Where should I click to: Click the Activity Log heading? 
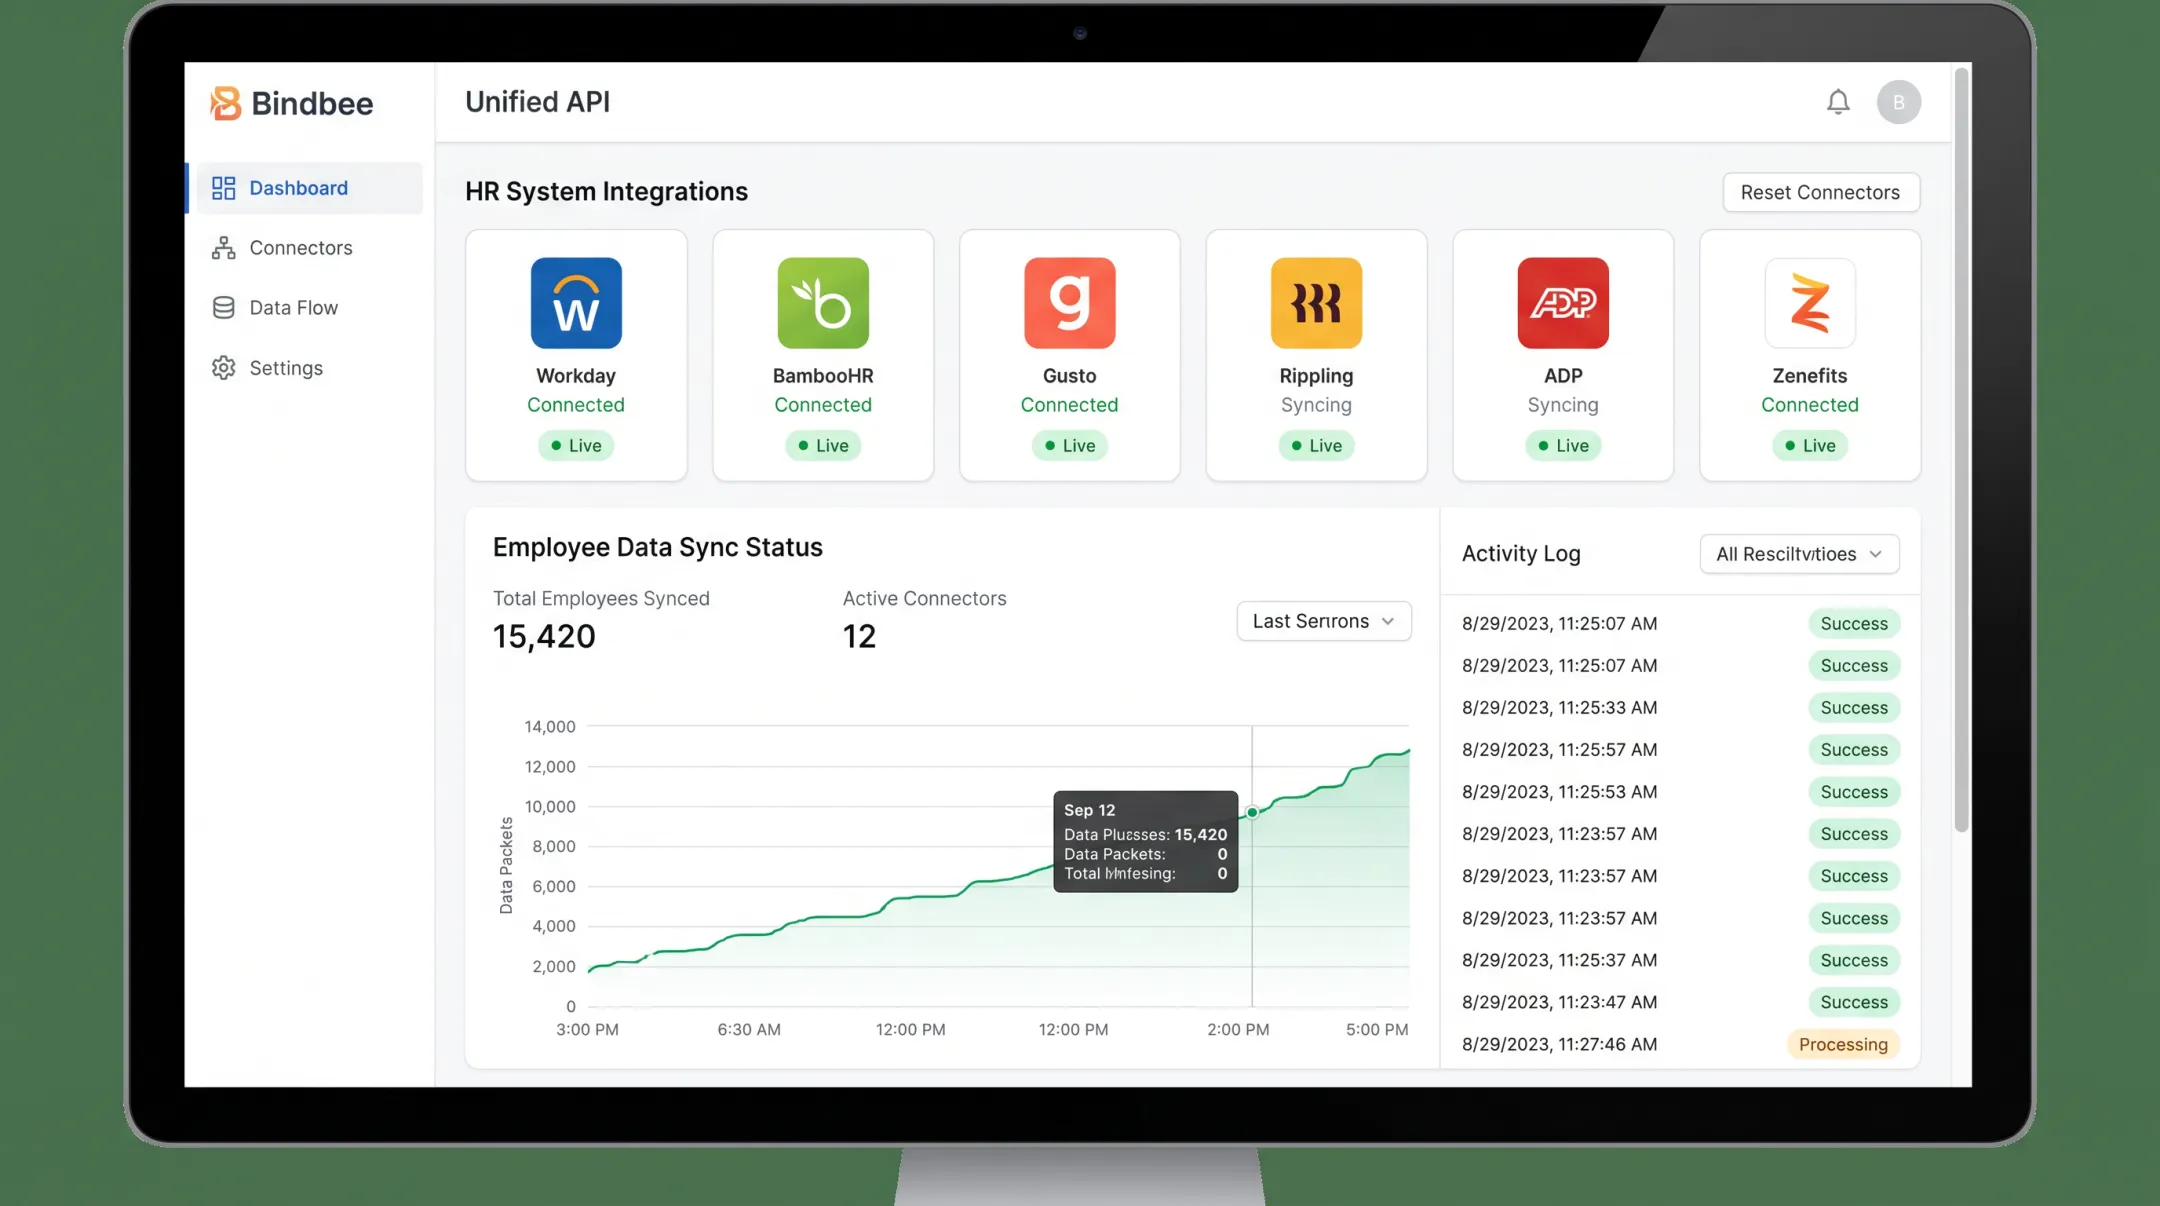(x=1521, y=554)
